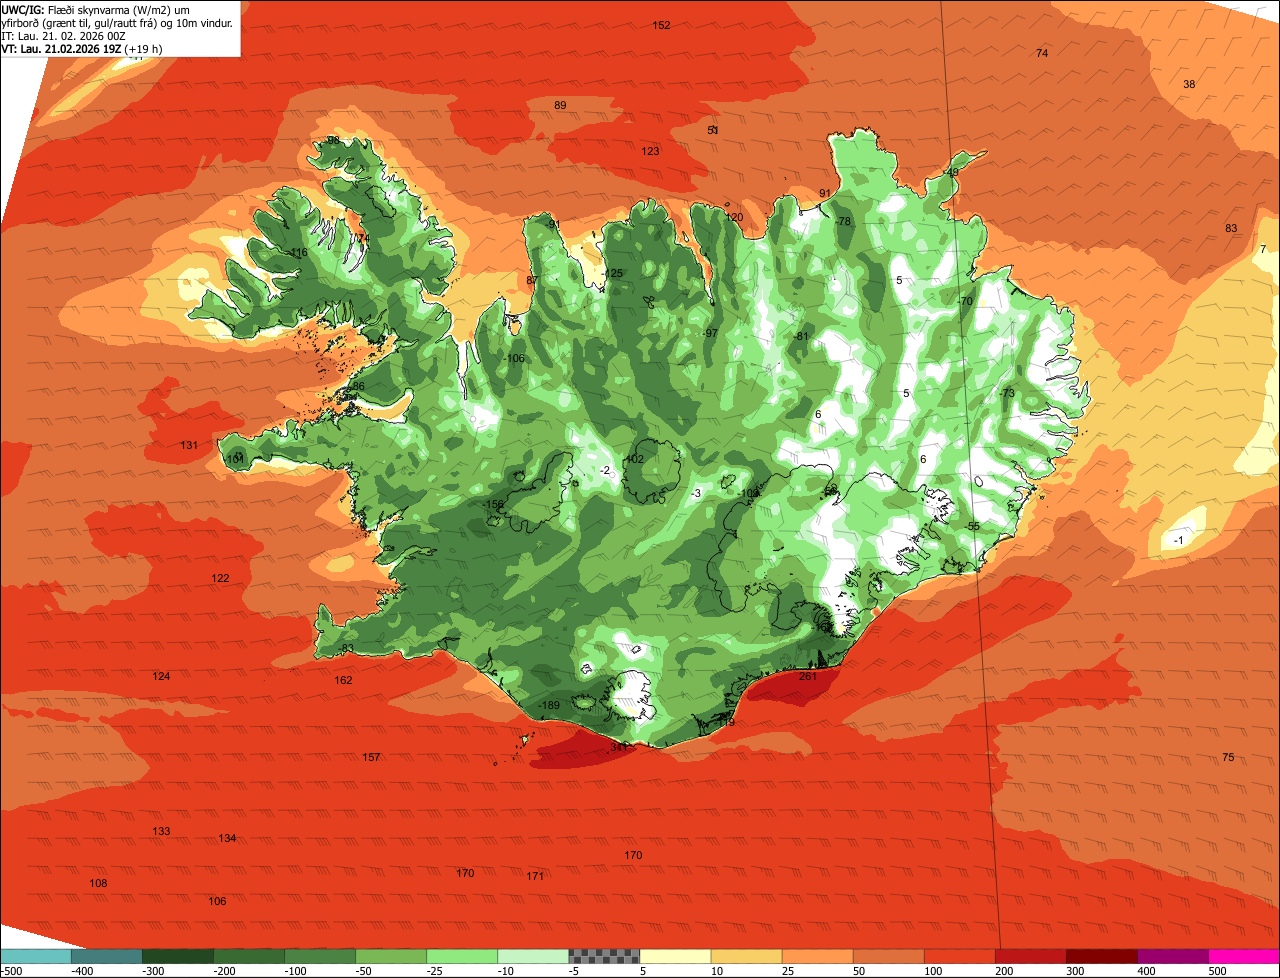The height and width of the screenshot is (978, 1280).
Task: Select the '-97' map value
Action: point(710,333)
